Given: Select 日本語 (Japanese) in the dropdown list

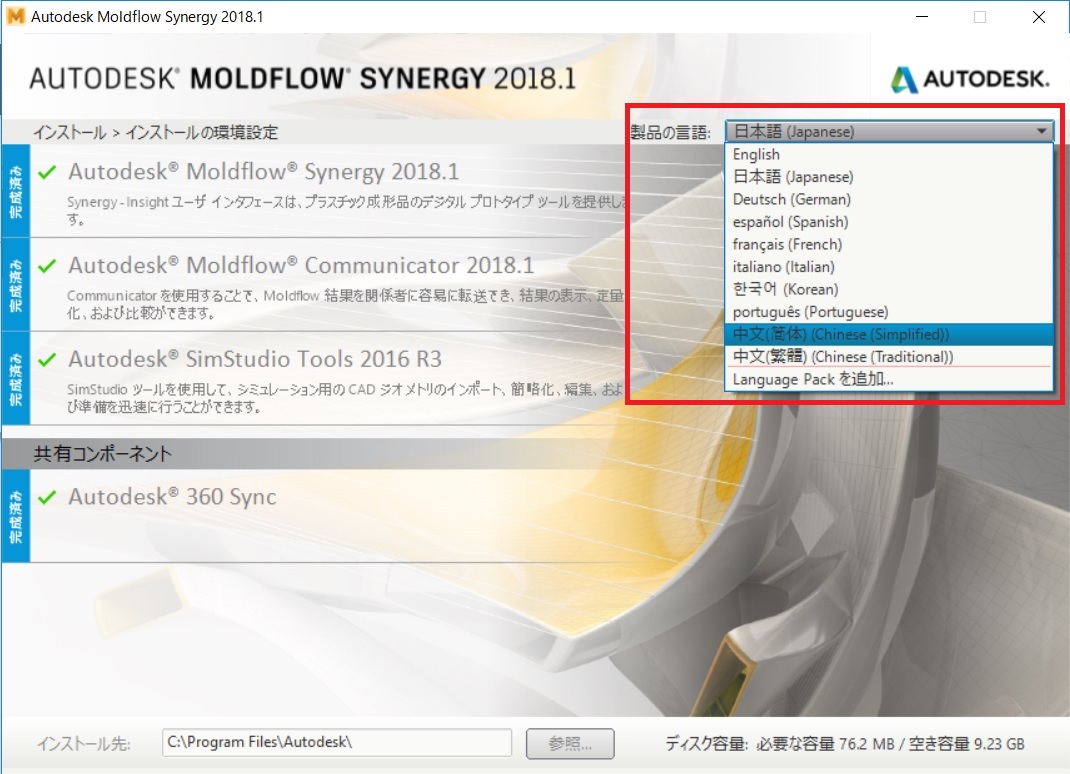Looking at the screenshot, I should pos(889,177).
